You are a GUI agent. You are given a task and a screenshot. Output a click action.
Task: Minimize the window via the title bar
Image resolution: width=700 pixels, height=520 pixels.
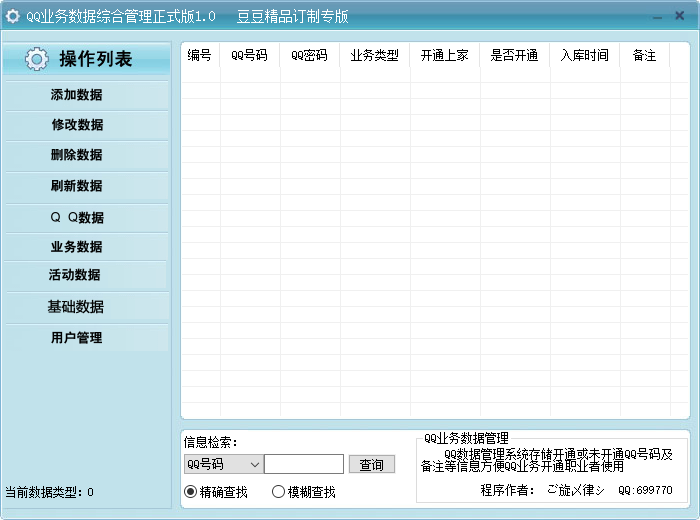[x=657, y=17]
